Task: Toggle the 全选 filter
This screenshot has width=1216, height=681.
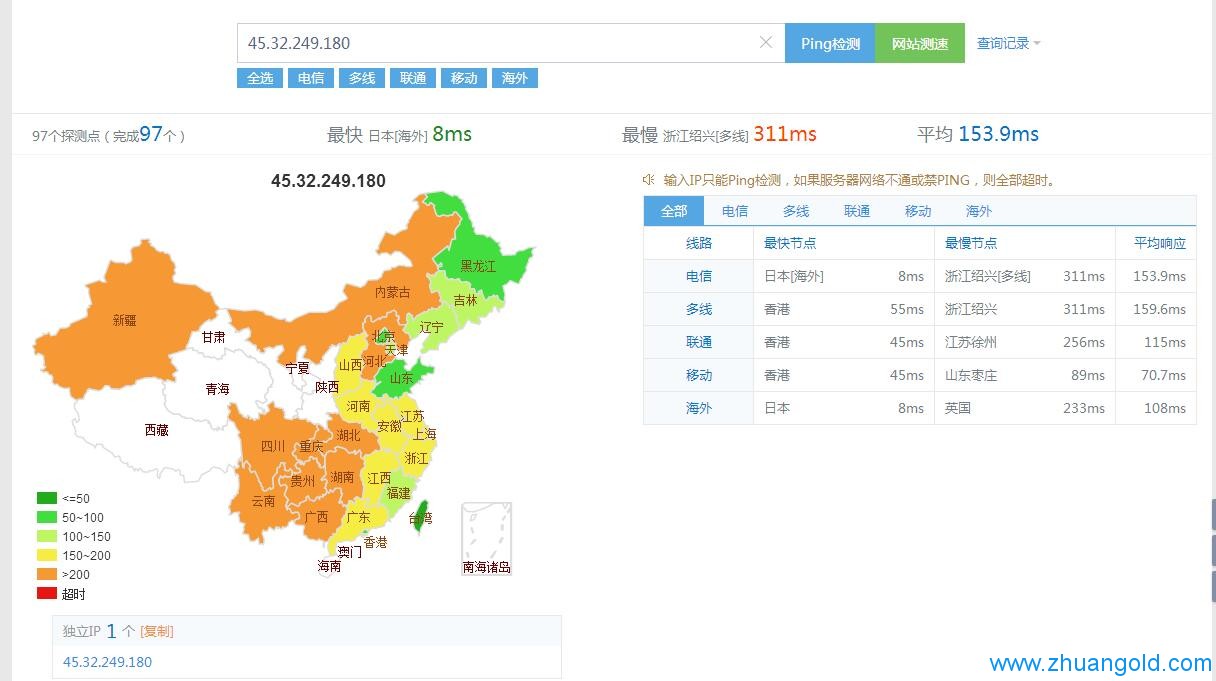Action: (260, 78)
